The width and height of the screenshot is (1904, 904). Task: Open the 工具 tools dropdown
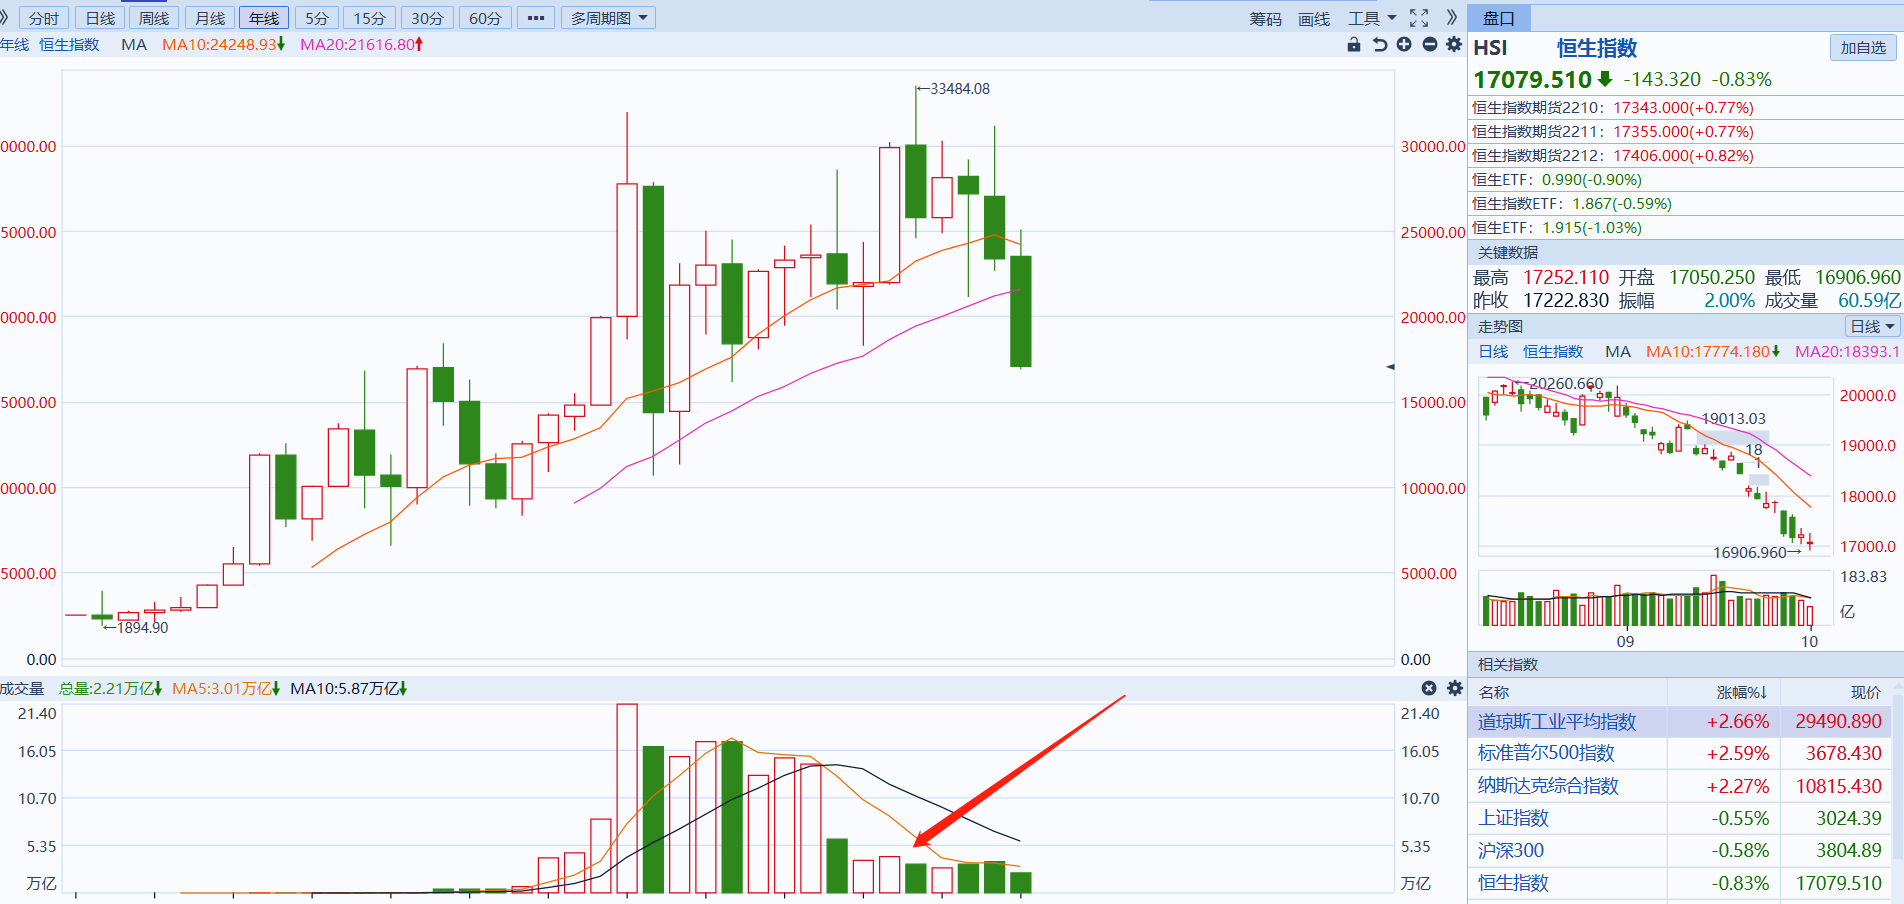tap(1371, 18)
